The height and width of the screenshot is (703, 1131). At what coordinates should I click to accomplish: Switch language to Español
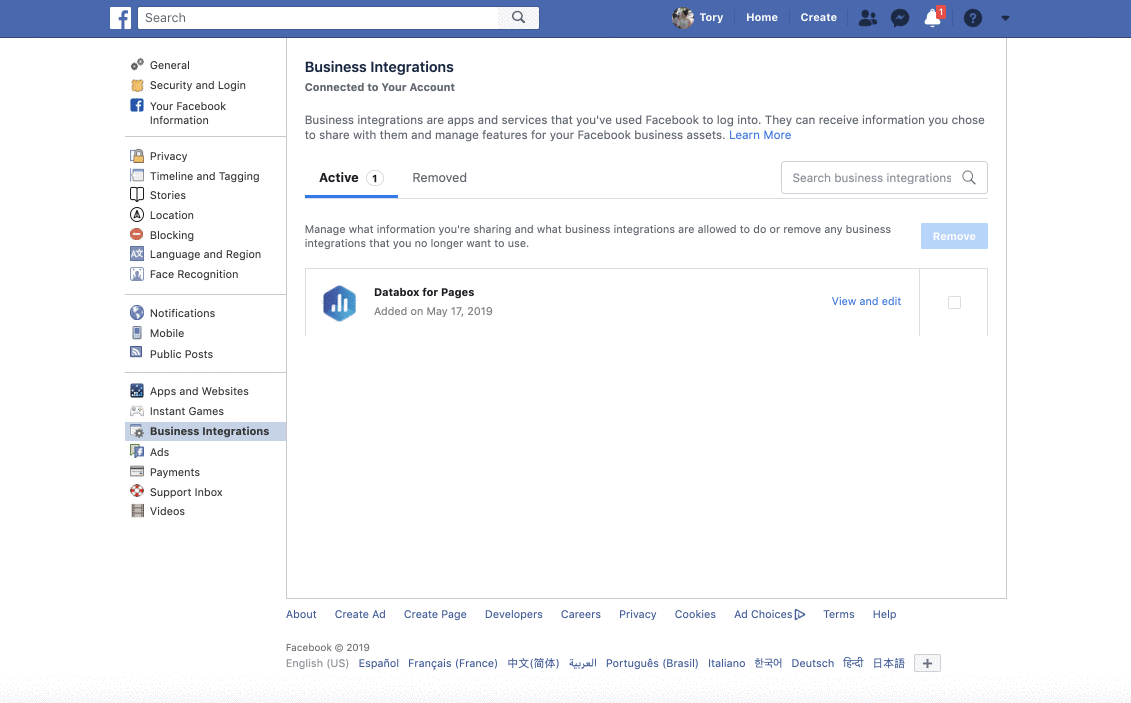[379, 663]
